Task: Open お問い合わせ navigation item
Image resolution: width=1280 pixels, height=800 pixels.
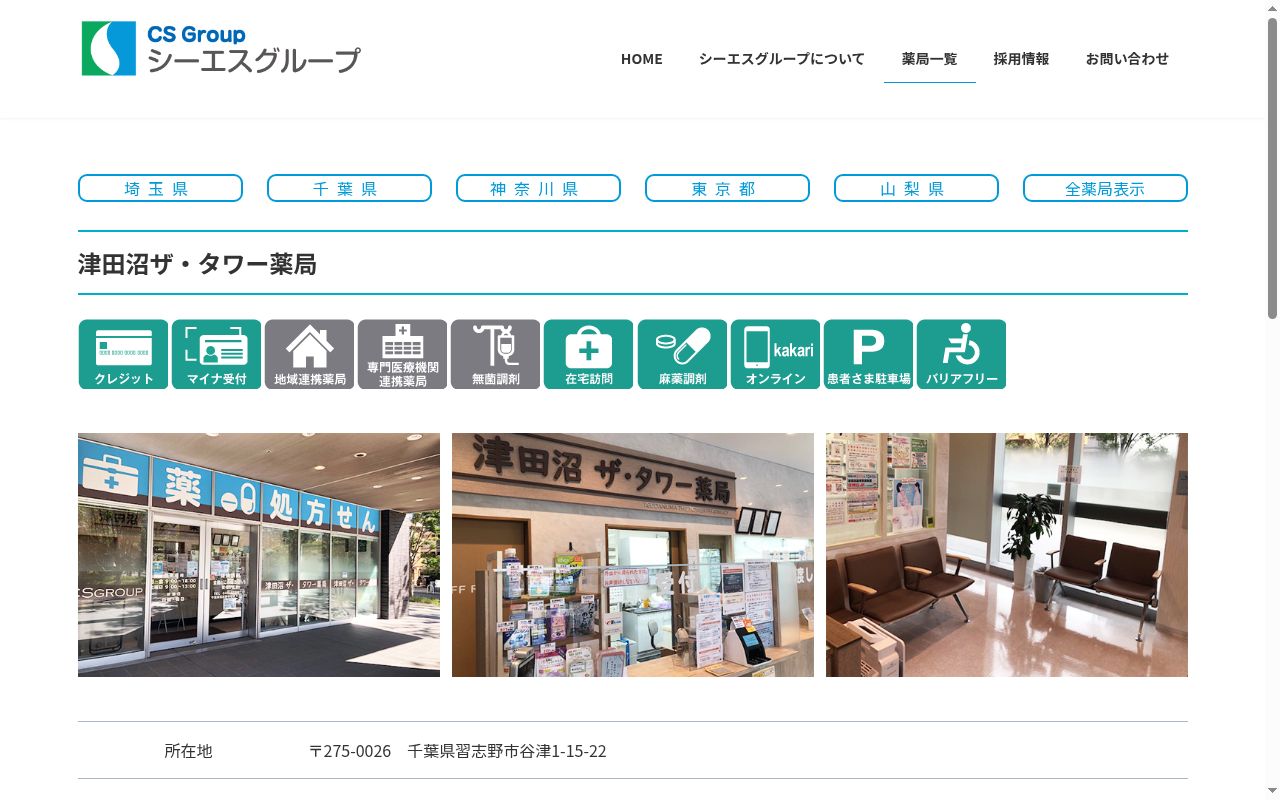Action: pos(1127,59)
